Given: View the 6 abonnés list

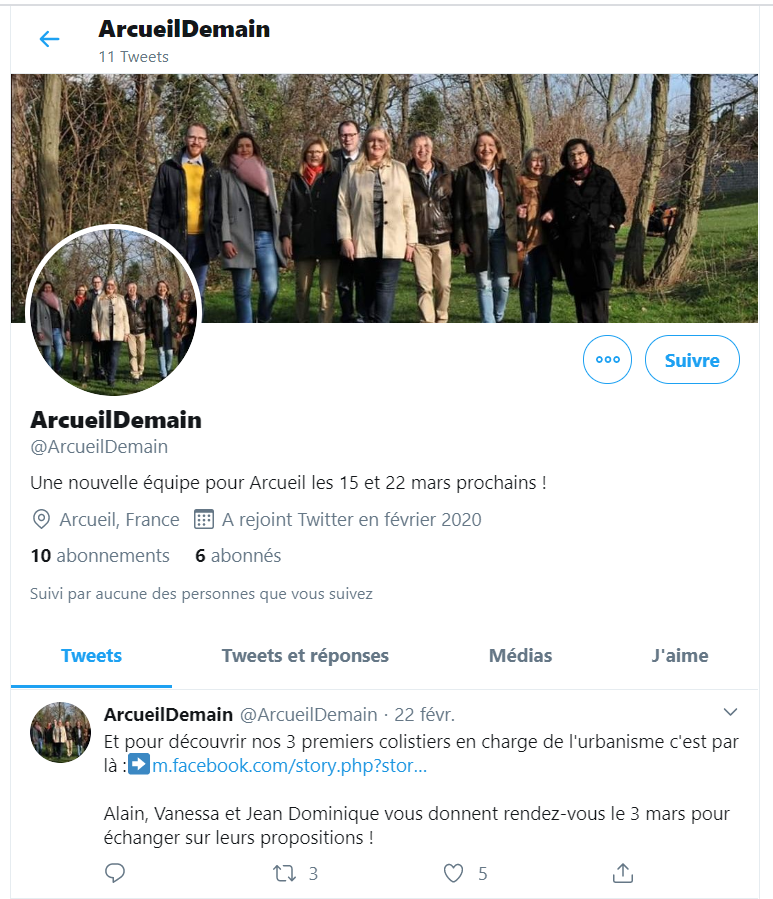Looking at the screenshot, I should 238,556.
